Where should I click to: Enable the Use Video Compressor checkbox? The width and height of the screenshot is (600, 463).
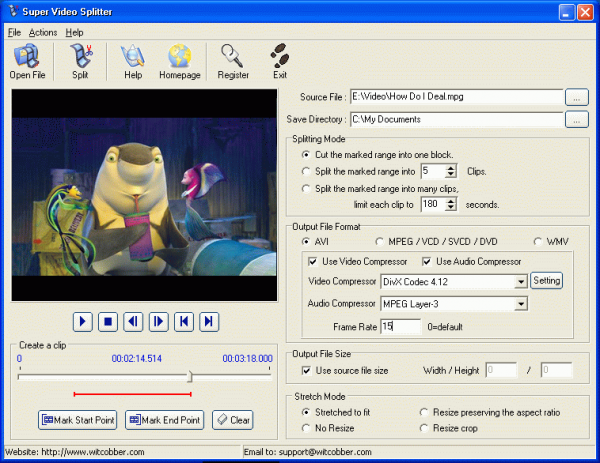313,262
